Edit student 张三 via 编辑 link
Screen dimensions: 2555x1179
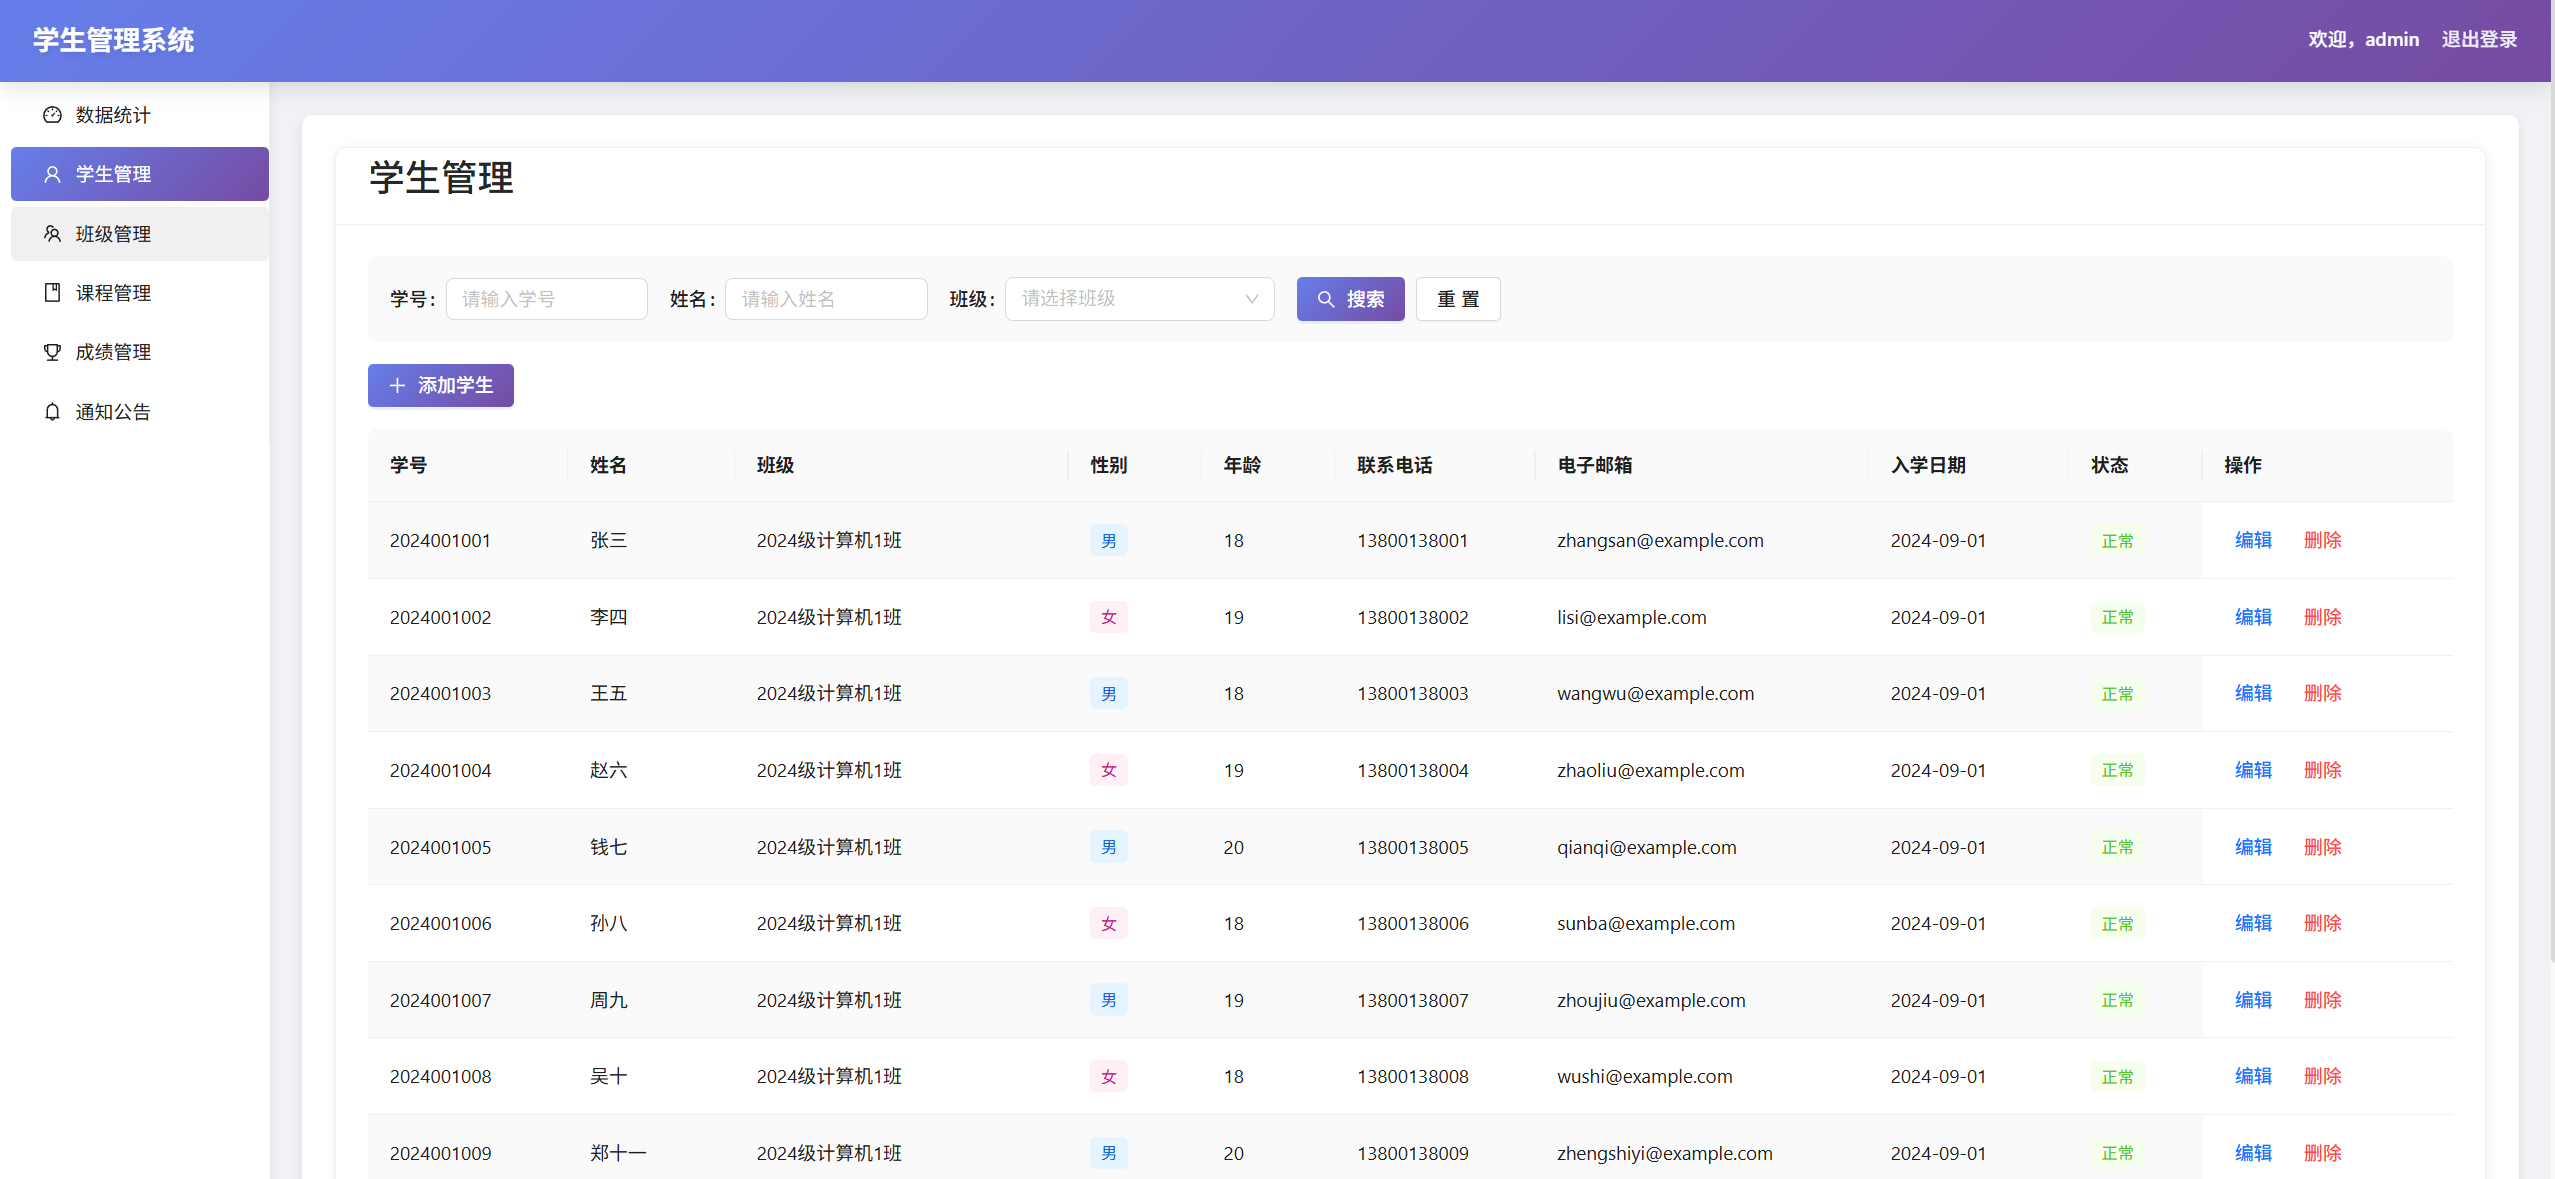click(2253, 540)
